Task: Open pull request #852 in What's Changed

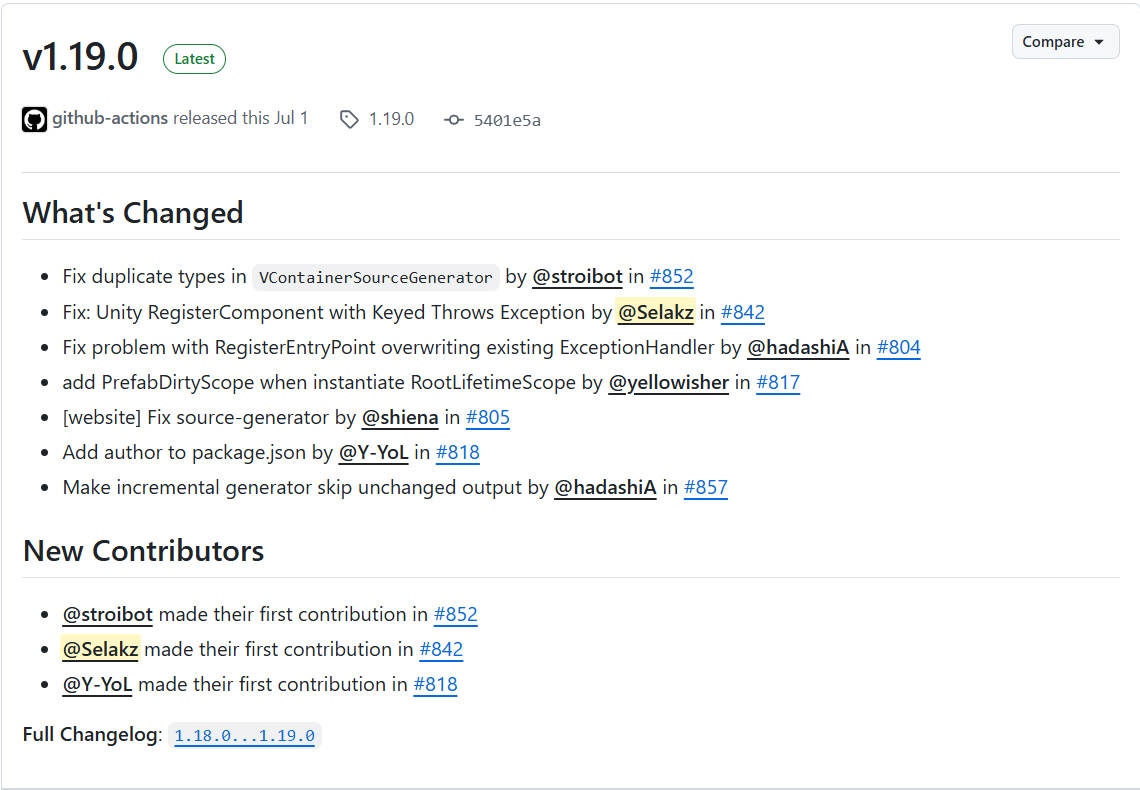Action: click(671, 277)
